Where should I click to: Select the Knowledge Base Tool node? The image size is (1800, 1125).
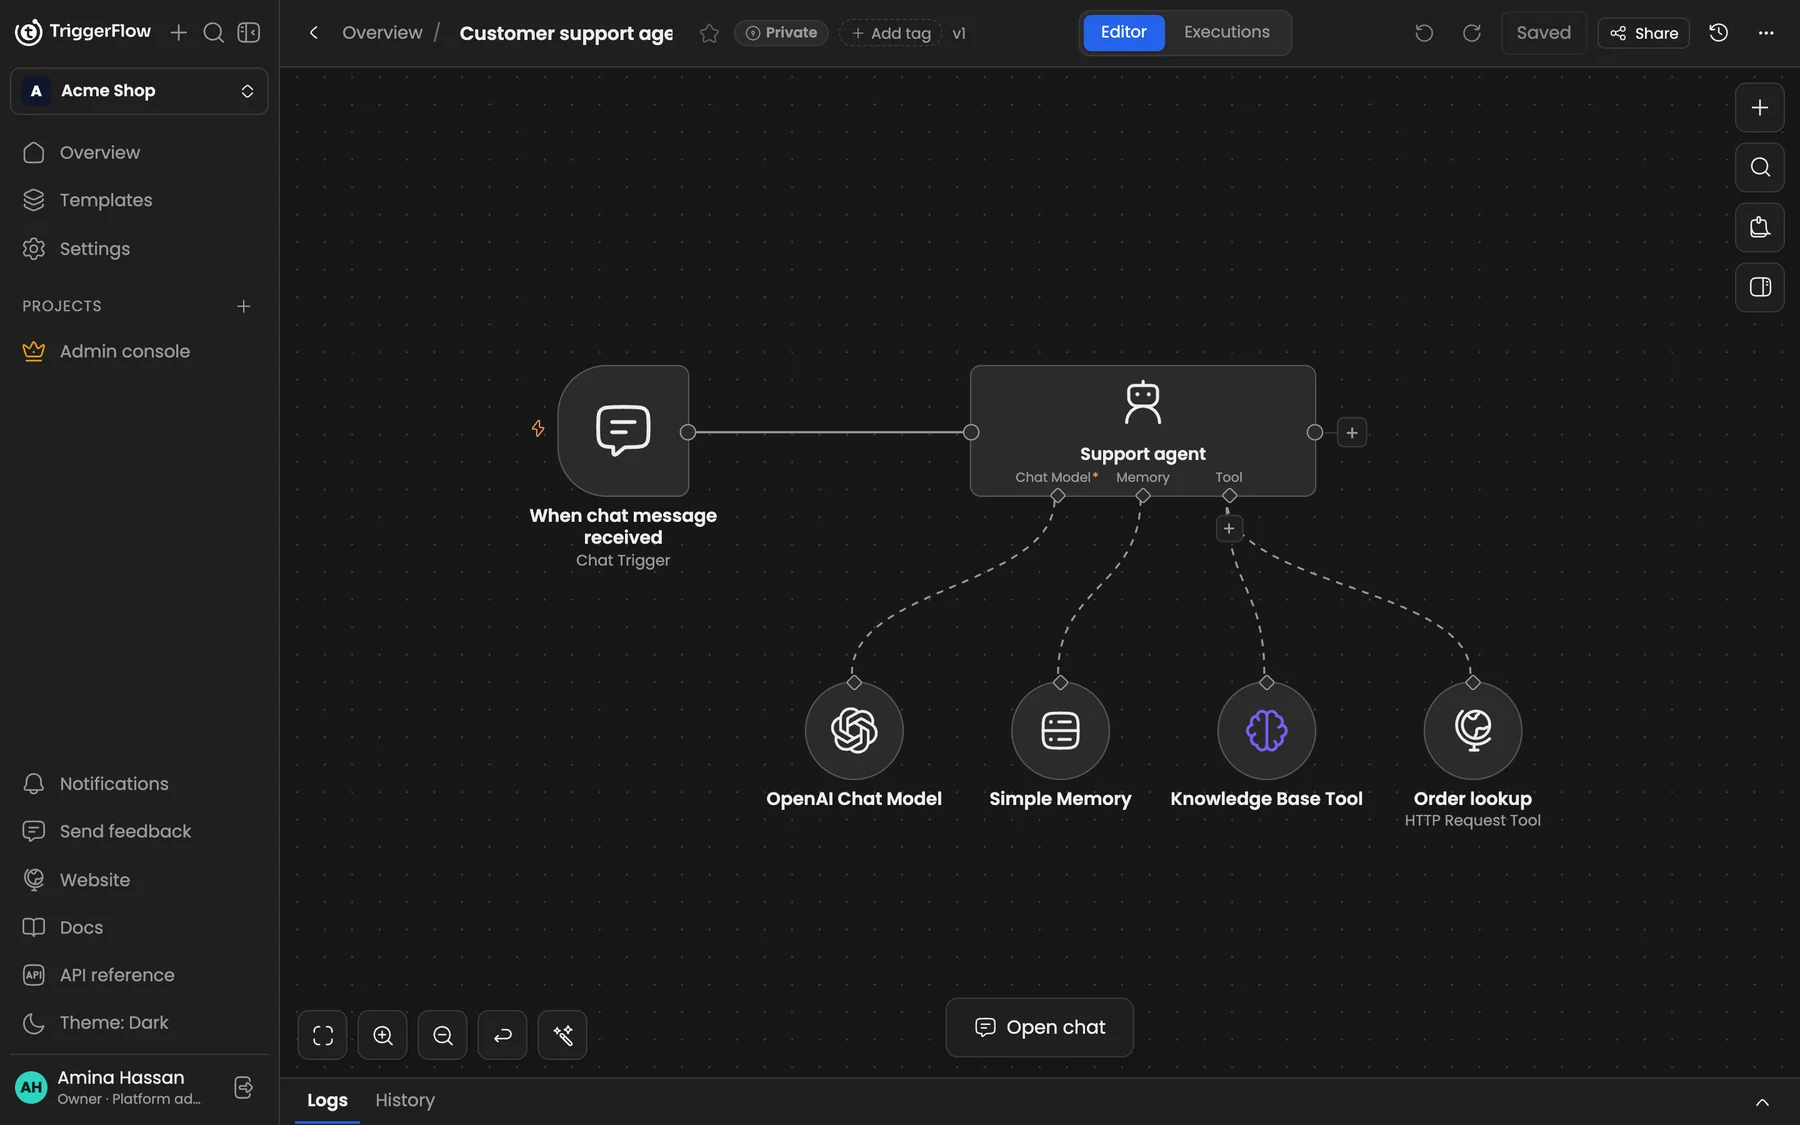[1266, 730]
